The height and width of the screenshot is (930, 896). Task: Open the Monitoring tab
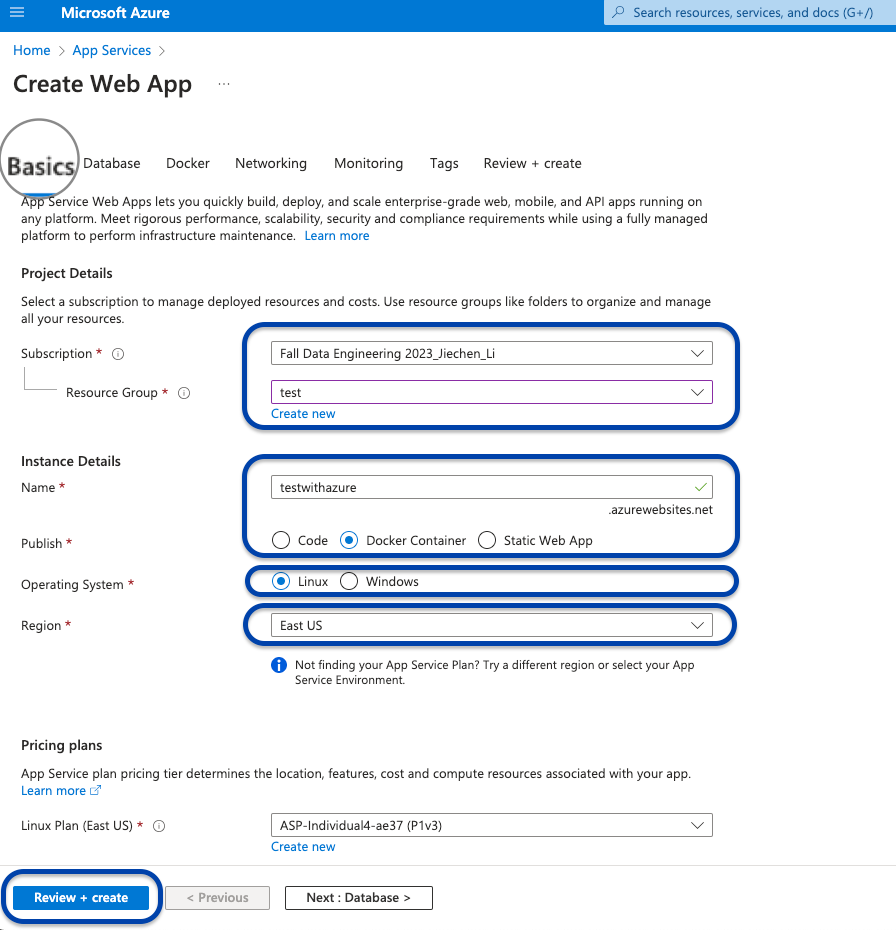(x=368, y=164)
